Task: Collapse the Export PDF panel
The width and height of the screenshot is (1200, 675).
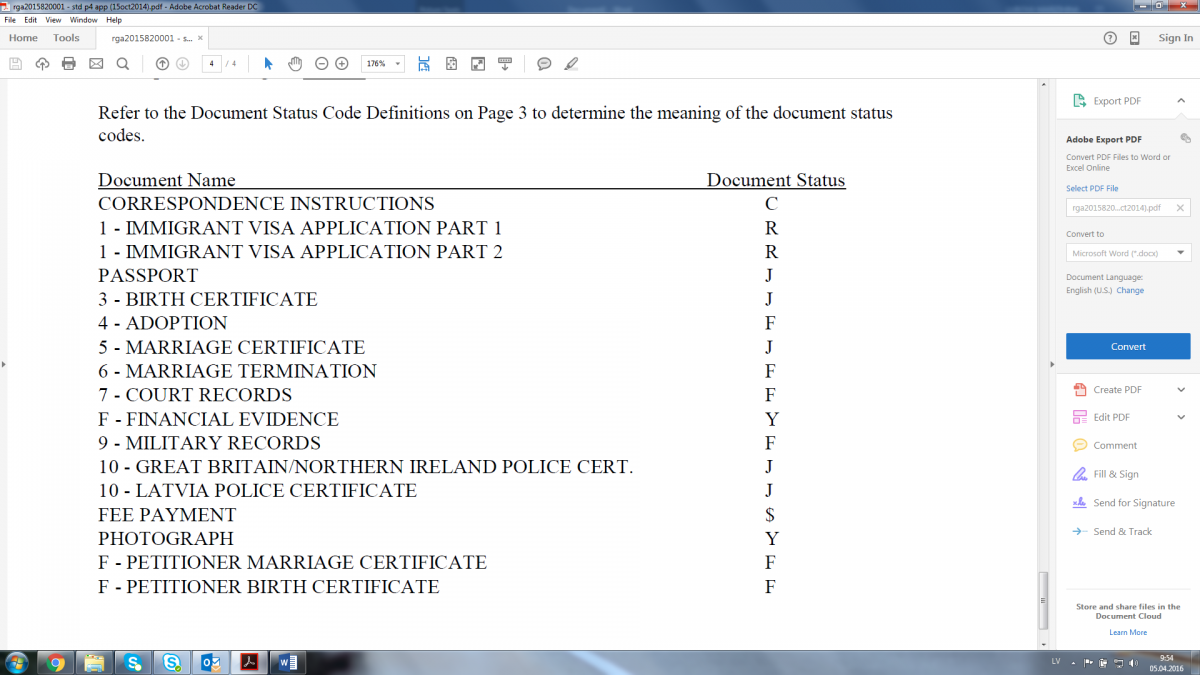Action: coord(1181,101)
